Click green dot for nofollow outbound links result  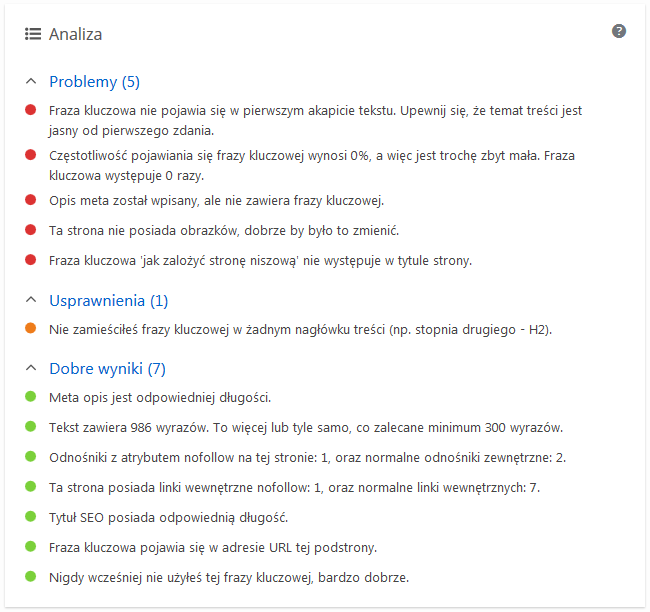click(31, 458)
